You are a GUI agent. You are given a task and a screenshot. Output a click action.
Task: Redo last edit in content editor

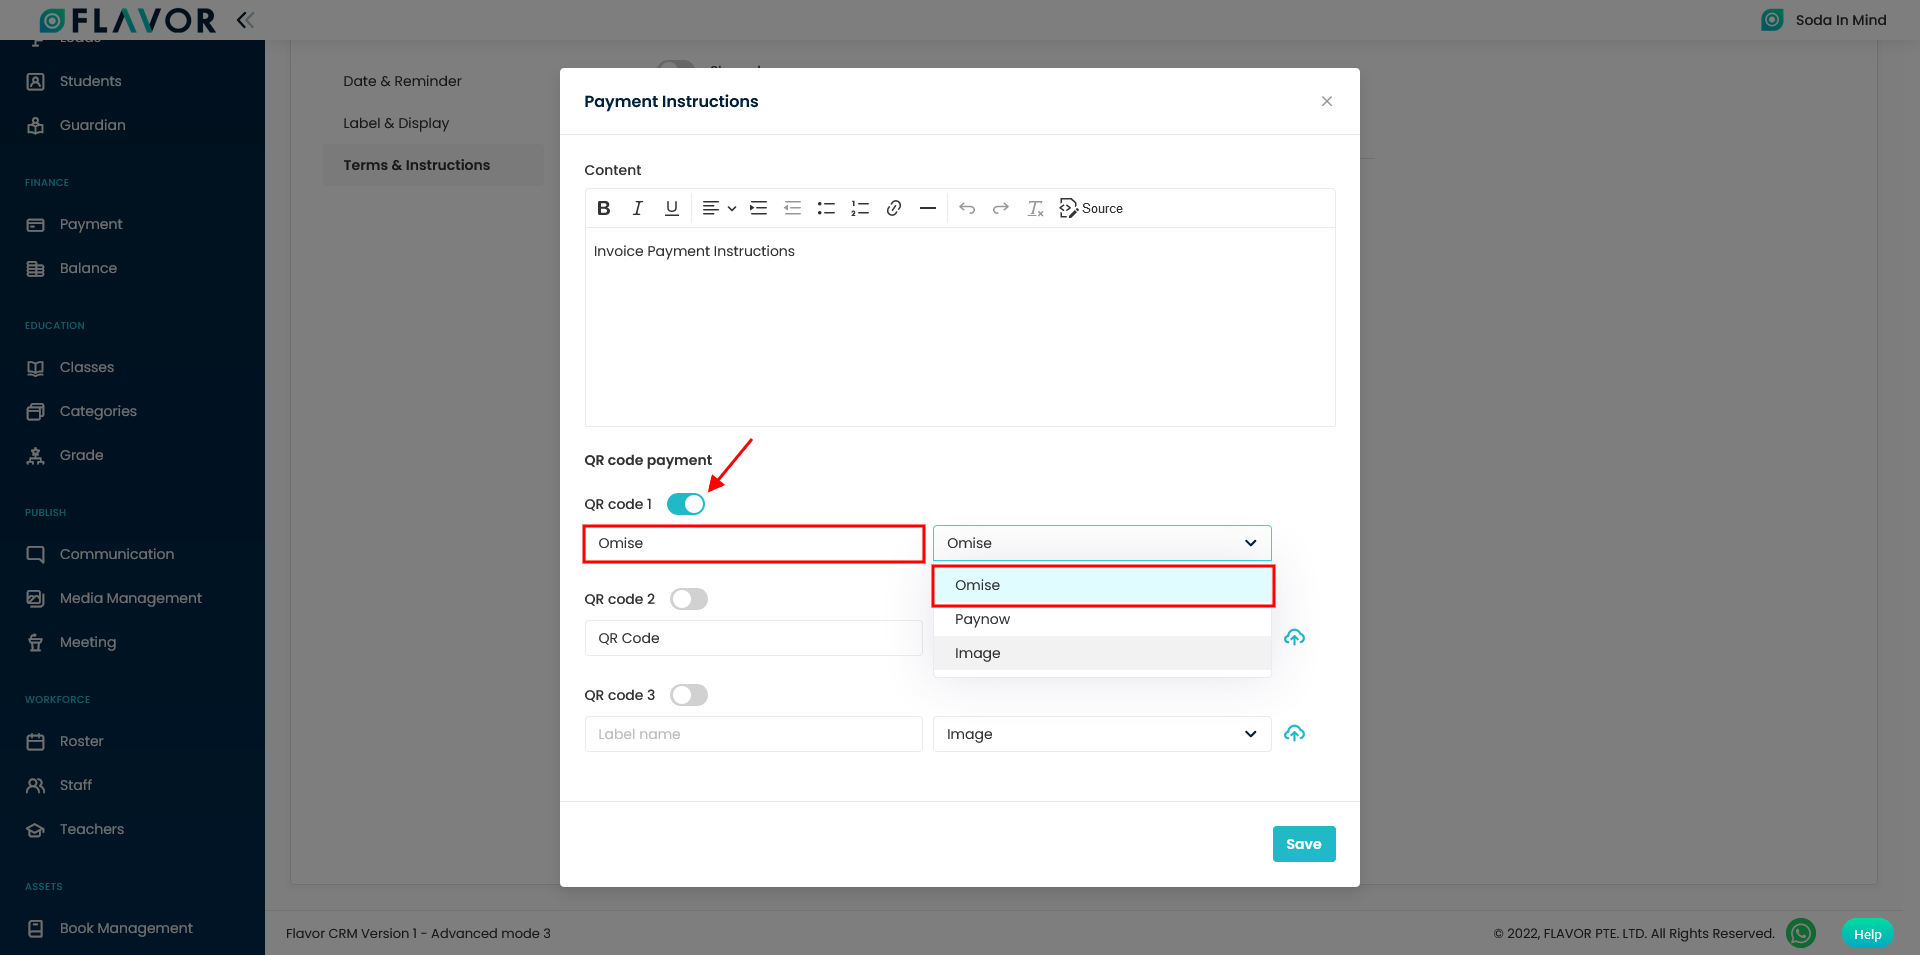tap(1001, 208)
